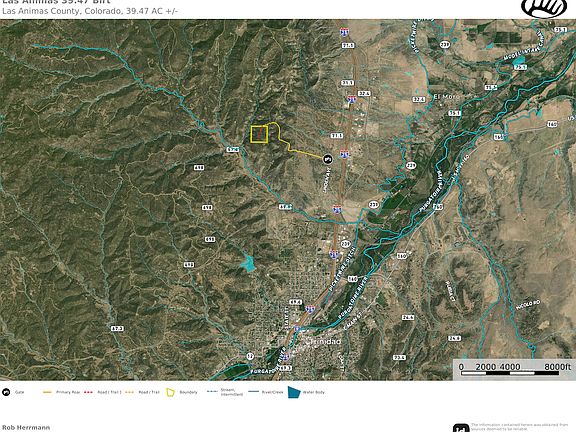
Task: Click the River/Creek legend entry
Action: [266, 392]
